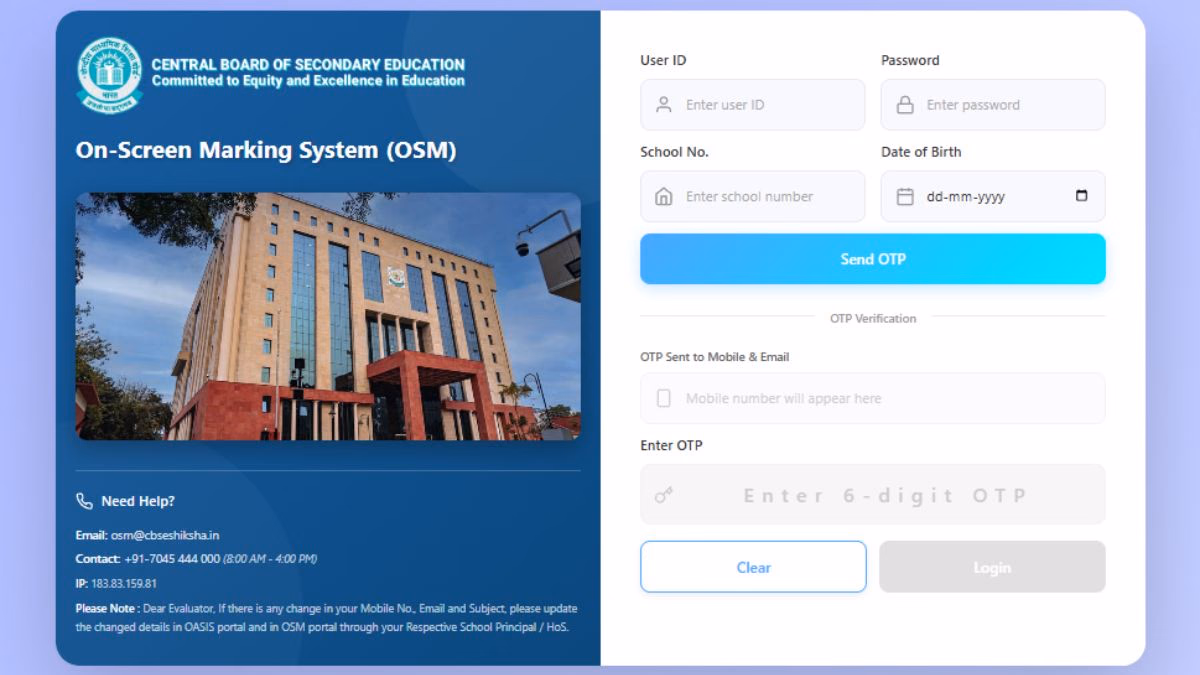Click the key icon in OTP field
1200x675 pixels.
pyautogui.click(x=663, y=495)
